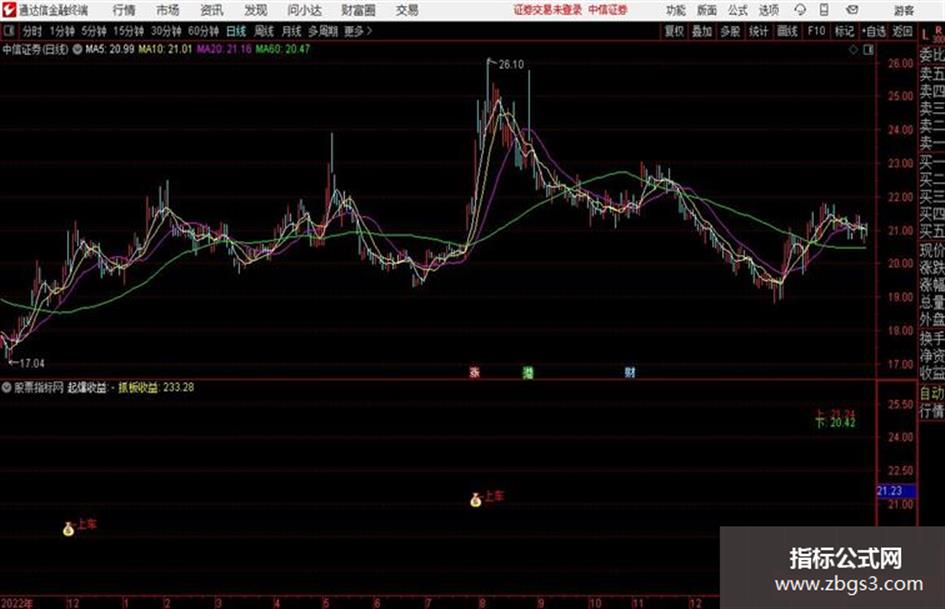The image size is (945, 609).
Task: Click the customer service headset icon
Action: (x=800, y=10)
